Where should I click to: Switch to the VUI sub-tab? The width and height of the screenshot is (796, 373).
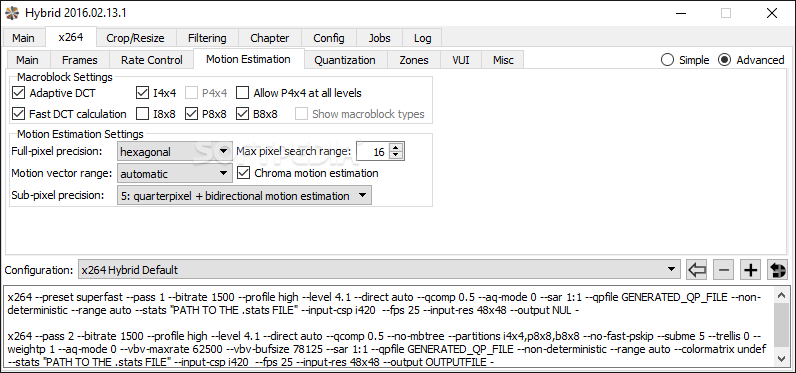point(461,60)
